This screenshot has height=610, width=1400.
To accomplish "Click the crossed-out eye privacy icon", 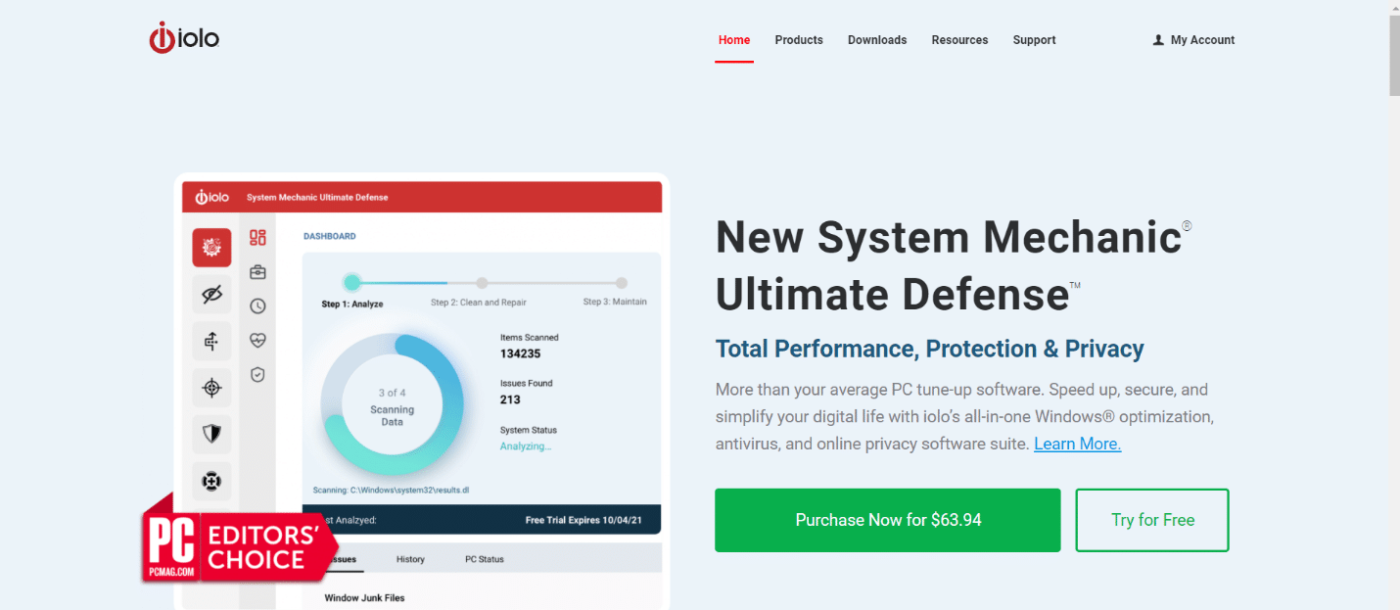I will coord(211,294).
